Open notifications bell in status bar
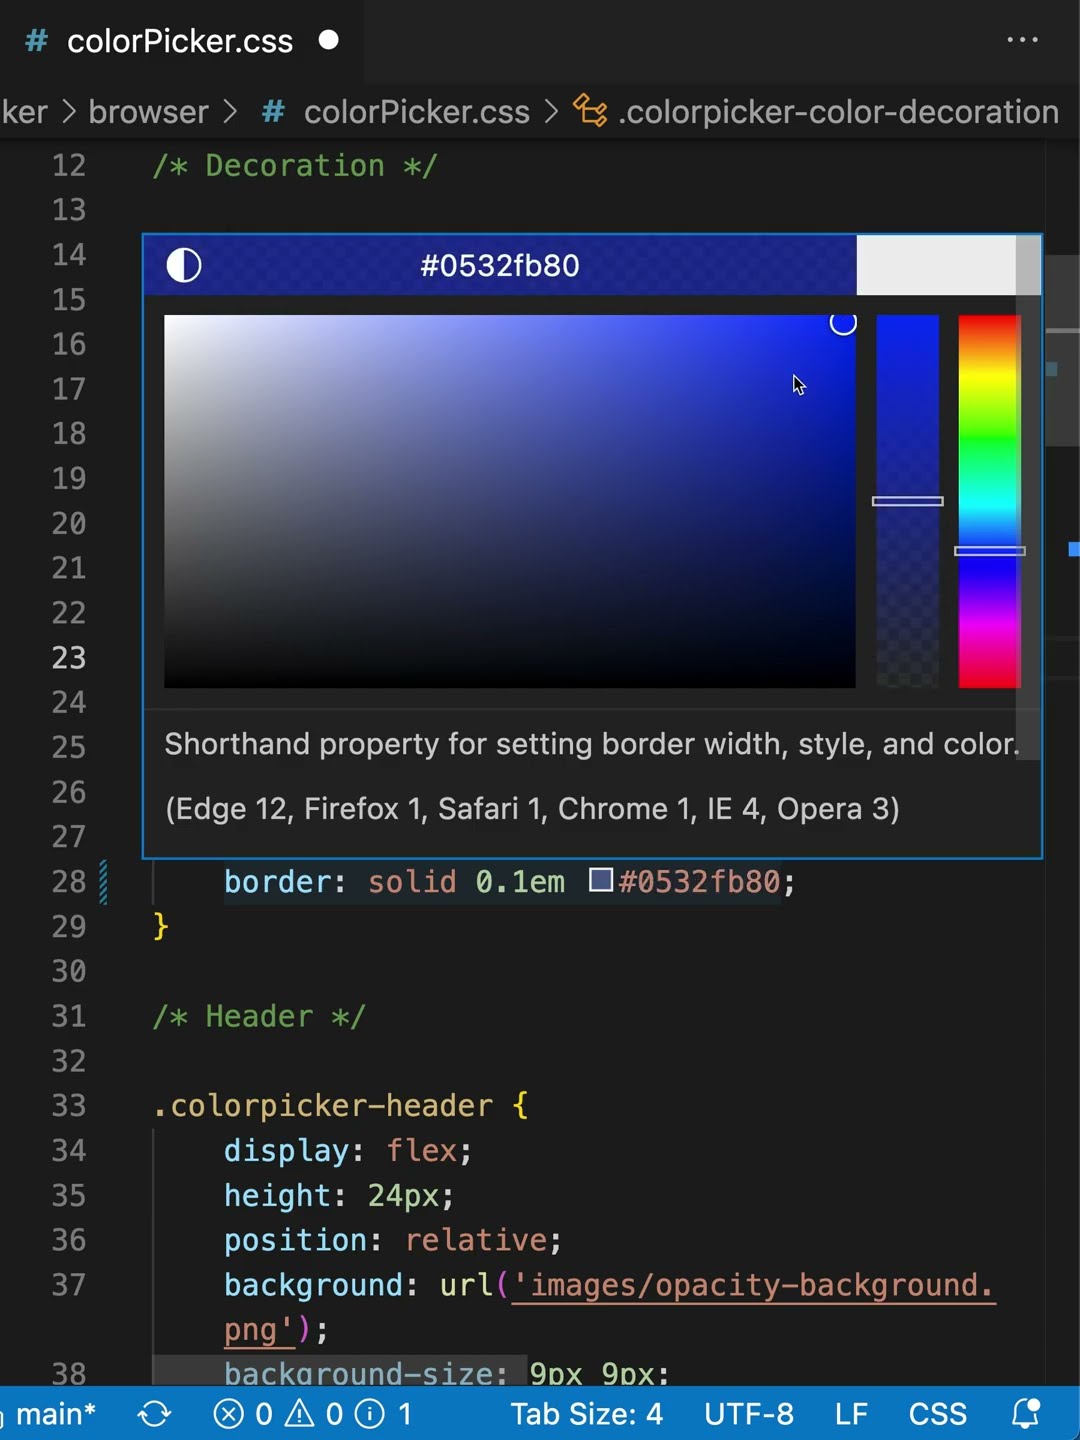Viewport: 1080px width, 1440px height. (1026, 1414)
